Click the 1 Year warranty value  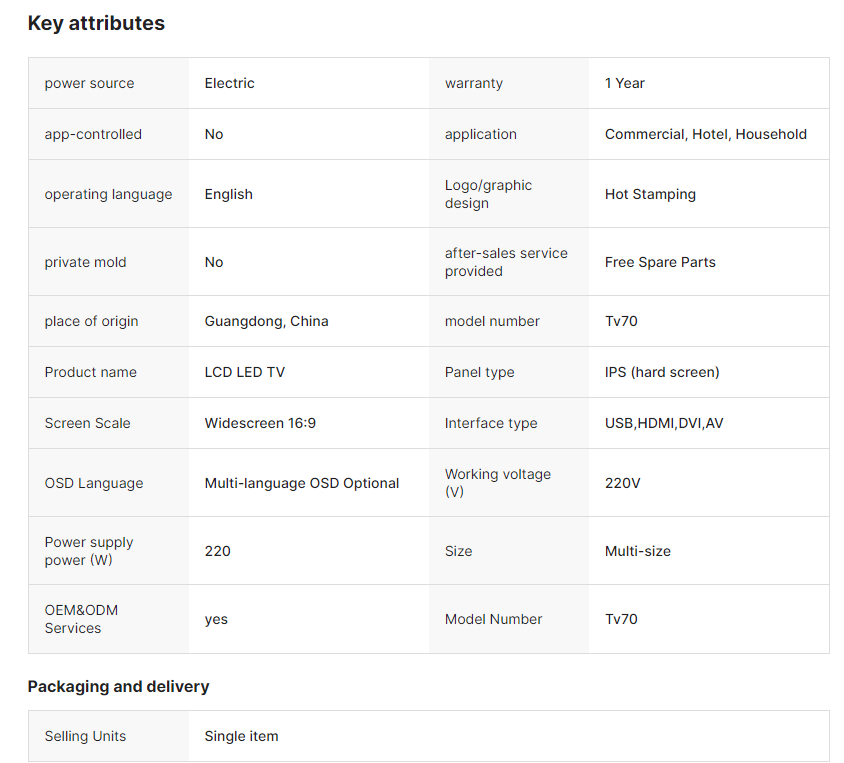tap(624, 83)
